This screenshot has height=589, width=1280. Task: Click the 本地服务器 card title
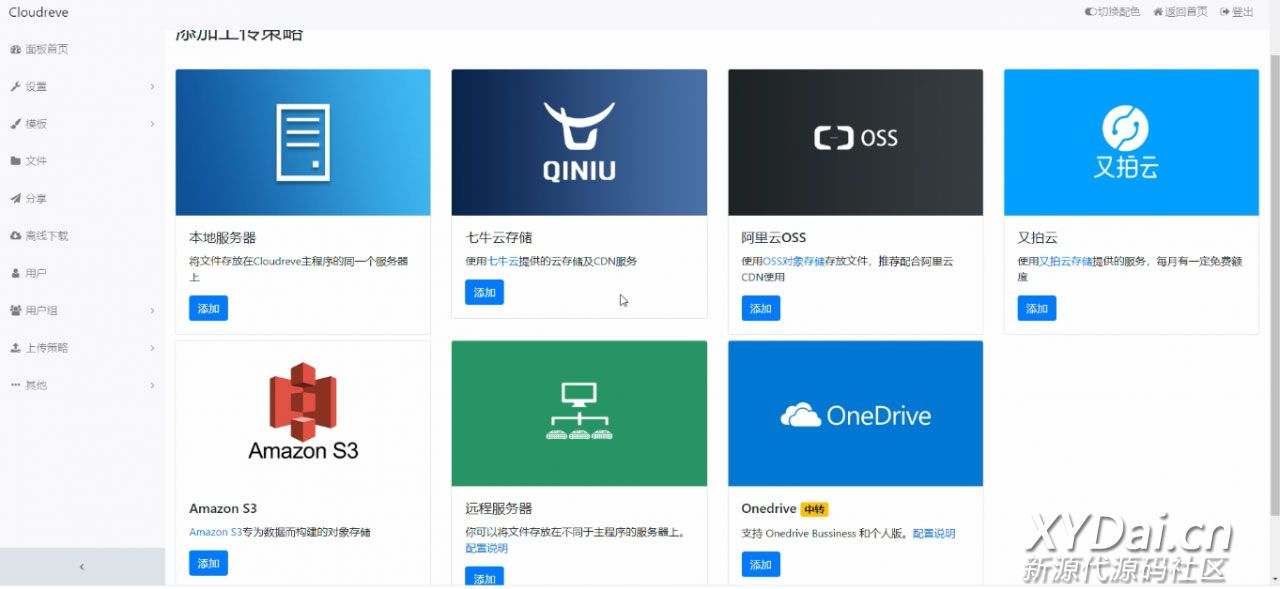(222, 238)
